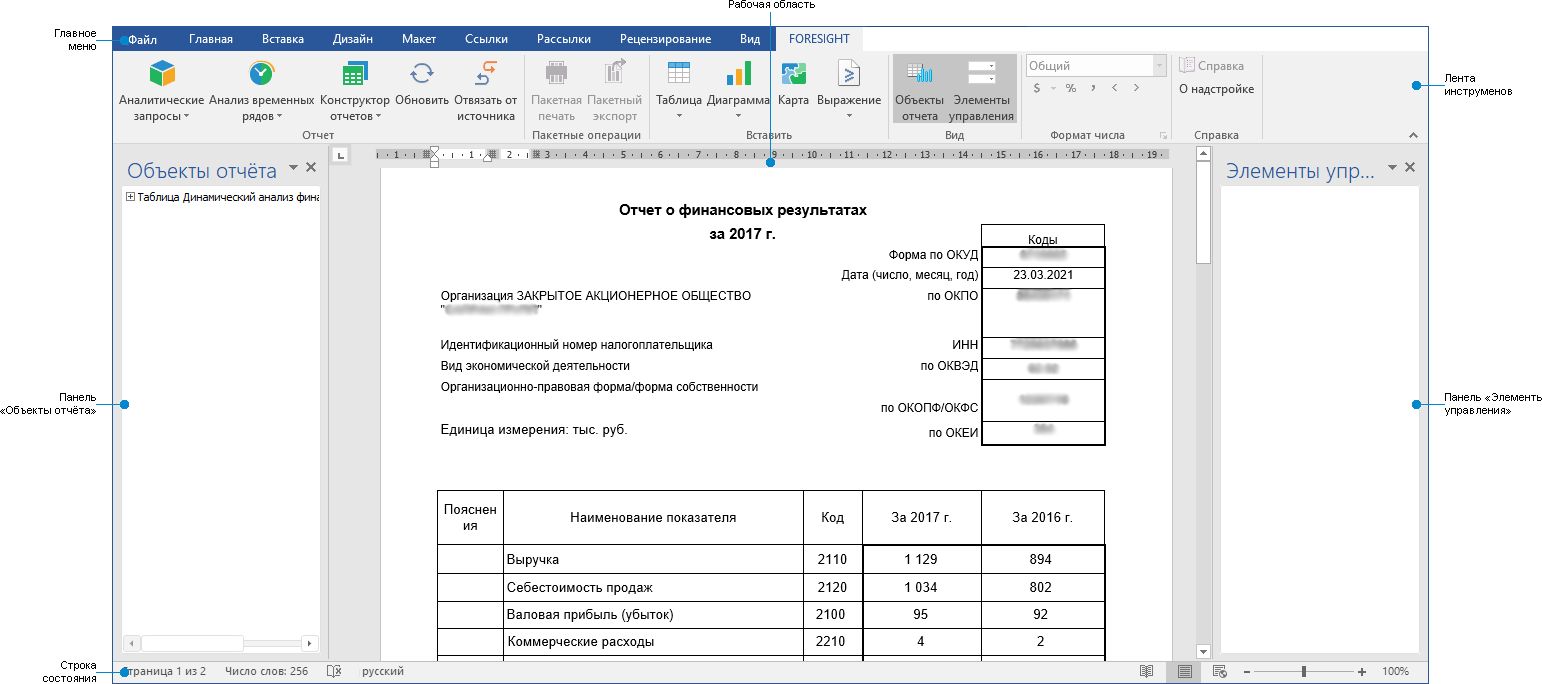
Task: Select the Аналитические запросы tool
Action: [x=163, y=88]
